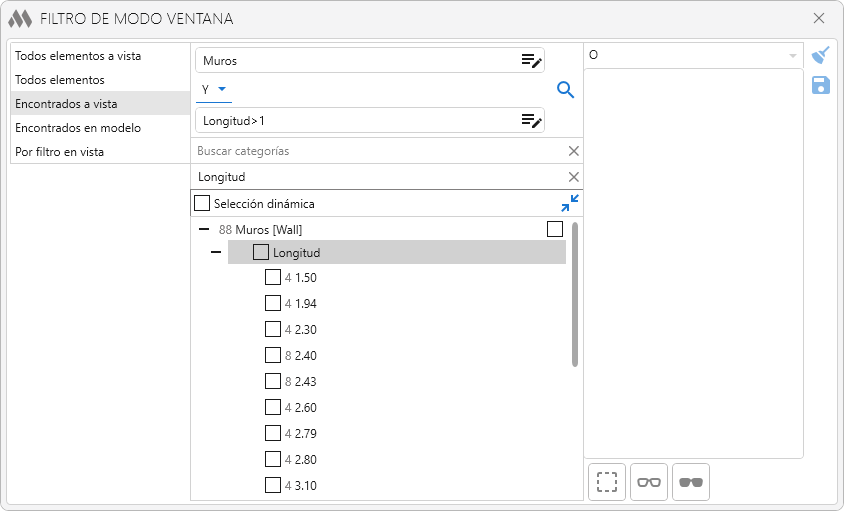The height and width of the screenshot is (511, 844).
Task: Click the collapse arrows icon
Action: 570,203
